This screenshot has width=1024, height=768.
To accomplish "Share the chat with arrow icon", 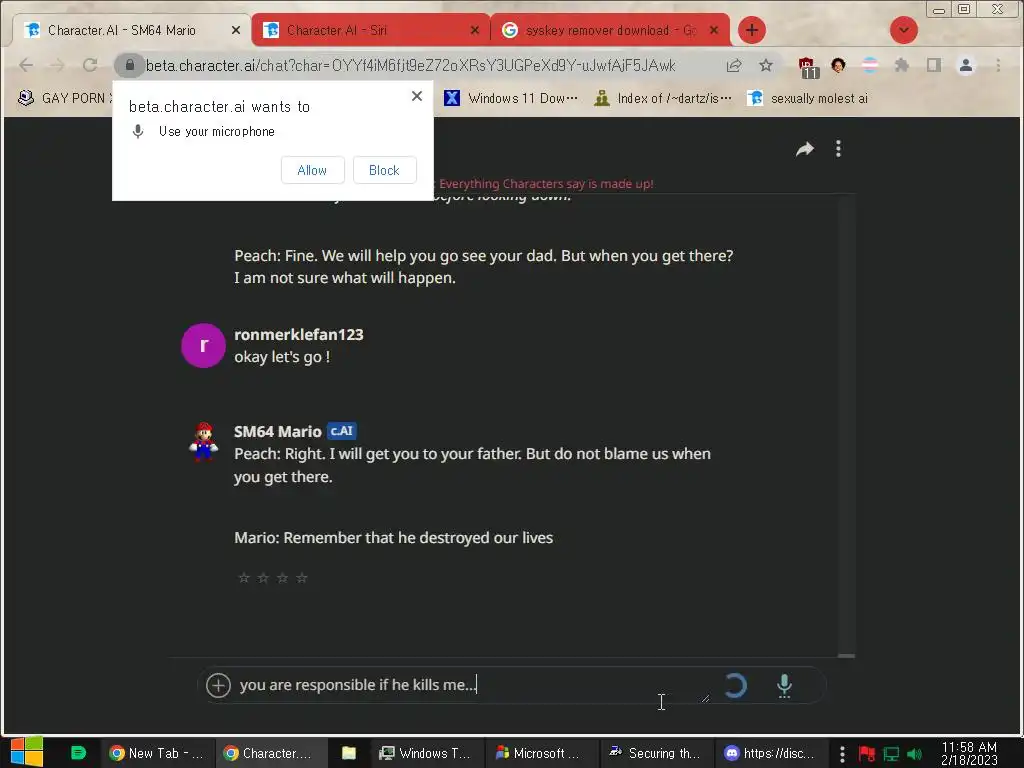I will pos(805,149).
